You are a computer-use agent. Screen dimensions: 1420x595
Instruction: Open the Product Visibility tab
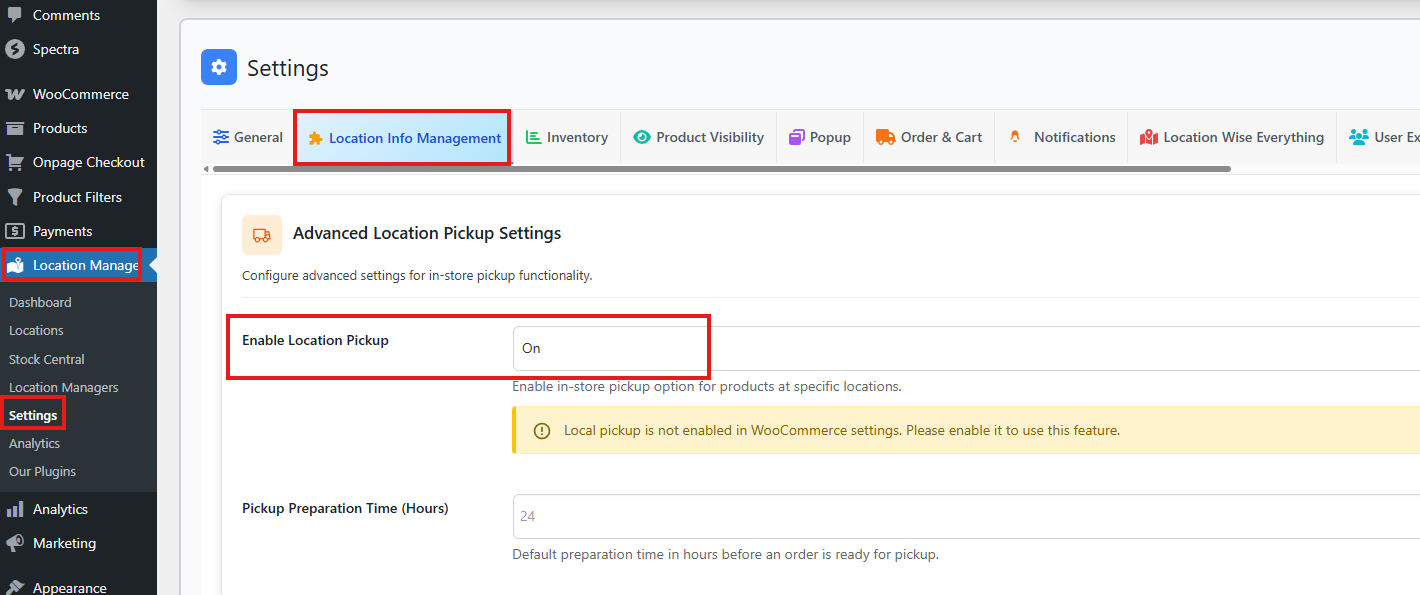(698, 137)
